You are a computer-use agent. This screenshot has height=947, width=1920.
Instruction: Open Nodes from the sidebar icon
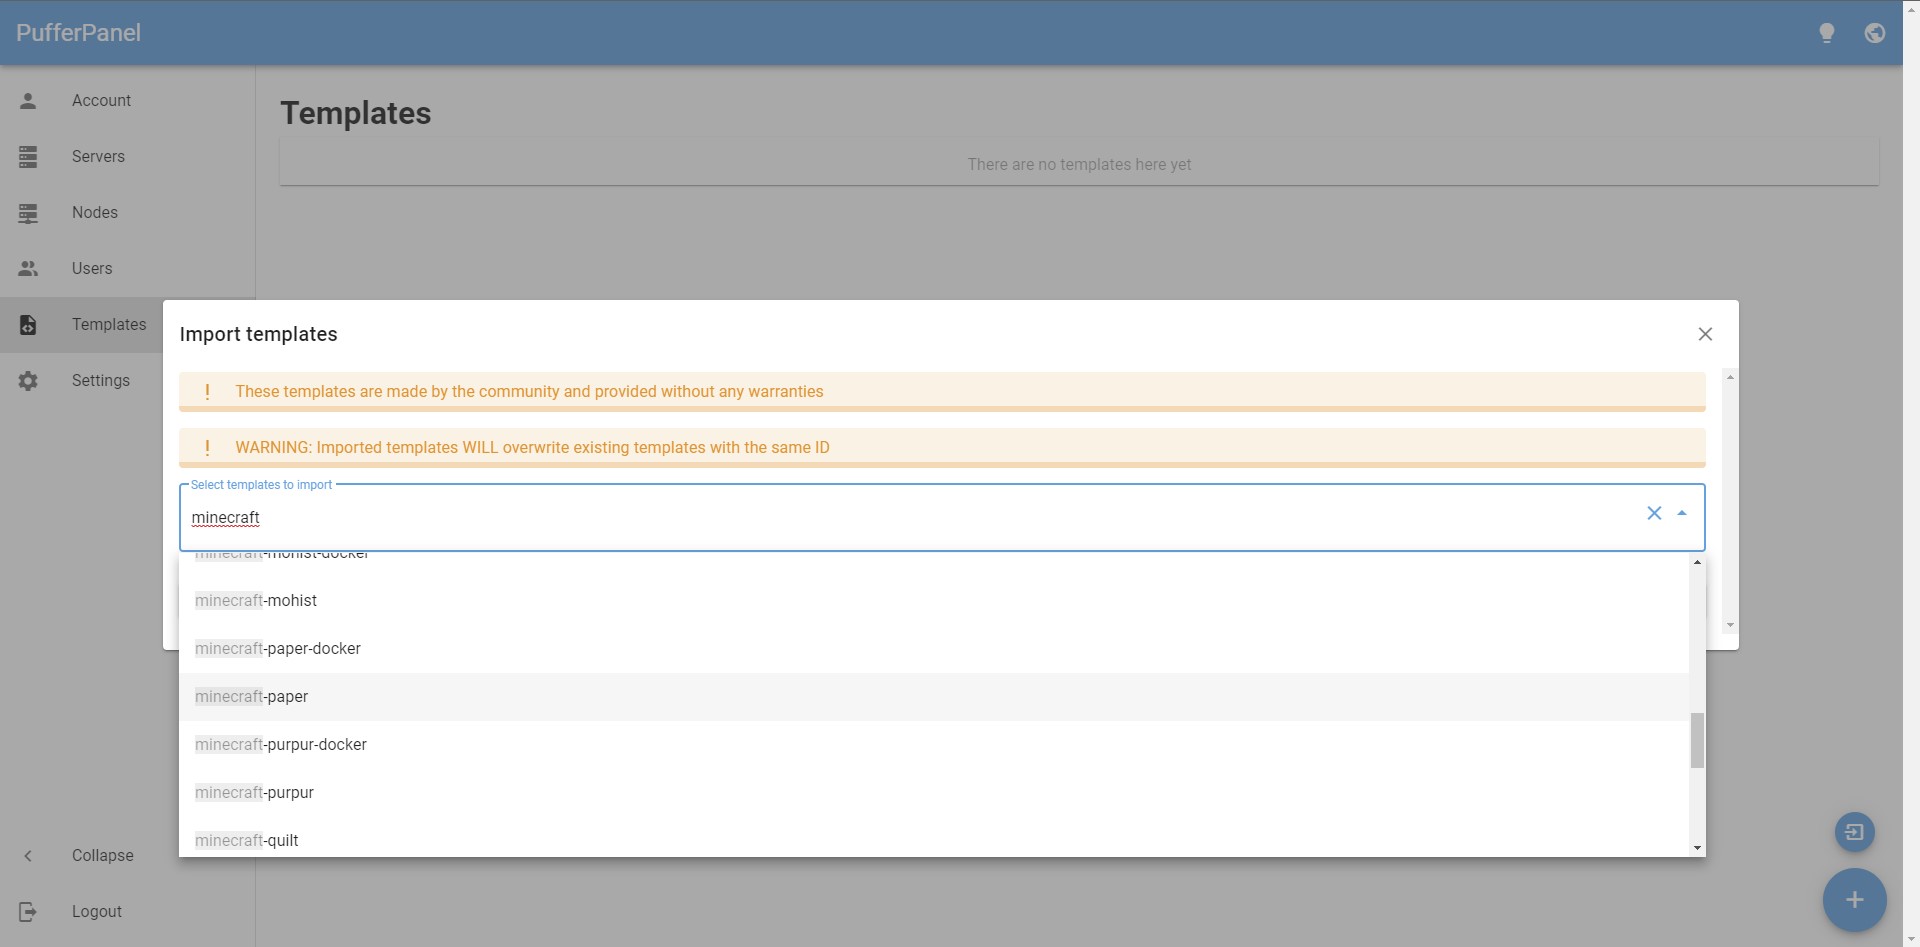coord(28,212)
